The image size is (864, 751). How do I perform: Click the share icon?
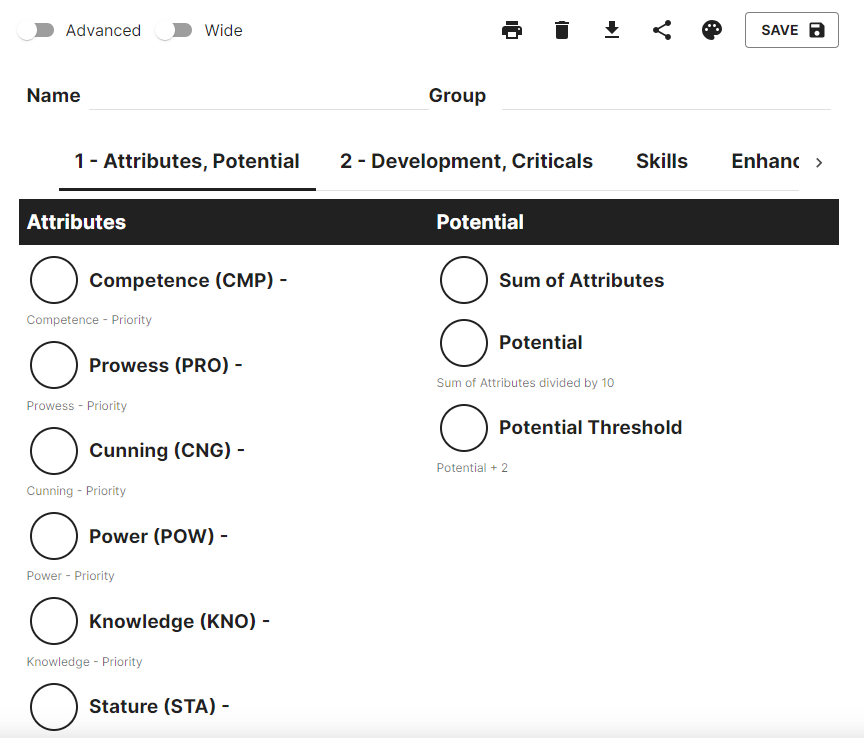click(x=662, y=30)
